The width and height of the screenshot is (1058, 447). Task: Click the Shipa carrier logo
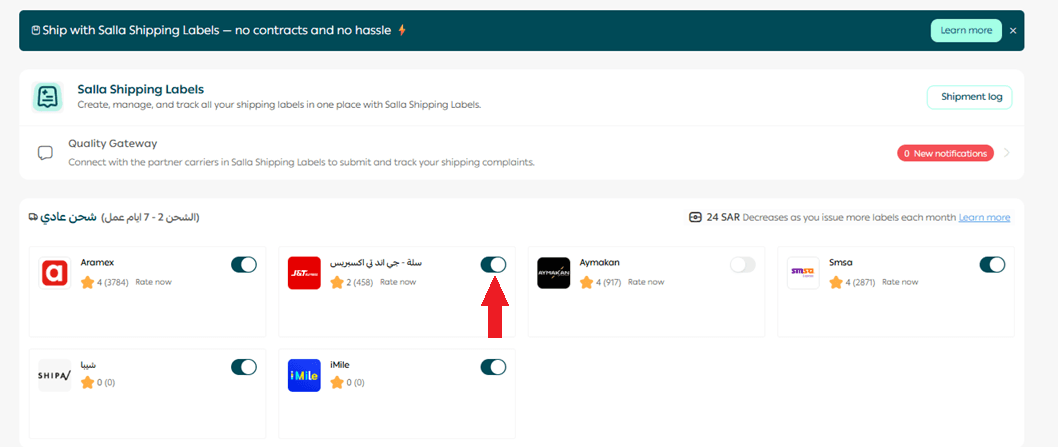pyautogui.click(x=55, y=375)
